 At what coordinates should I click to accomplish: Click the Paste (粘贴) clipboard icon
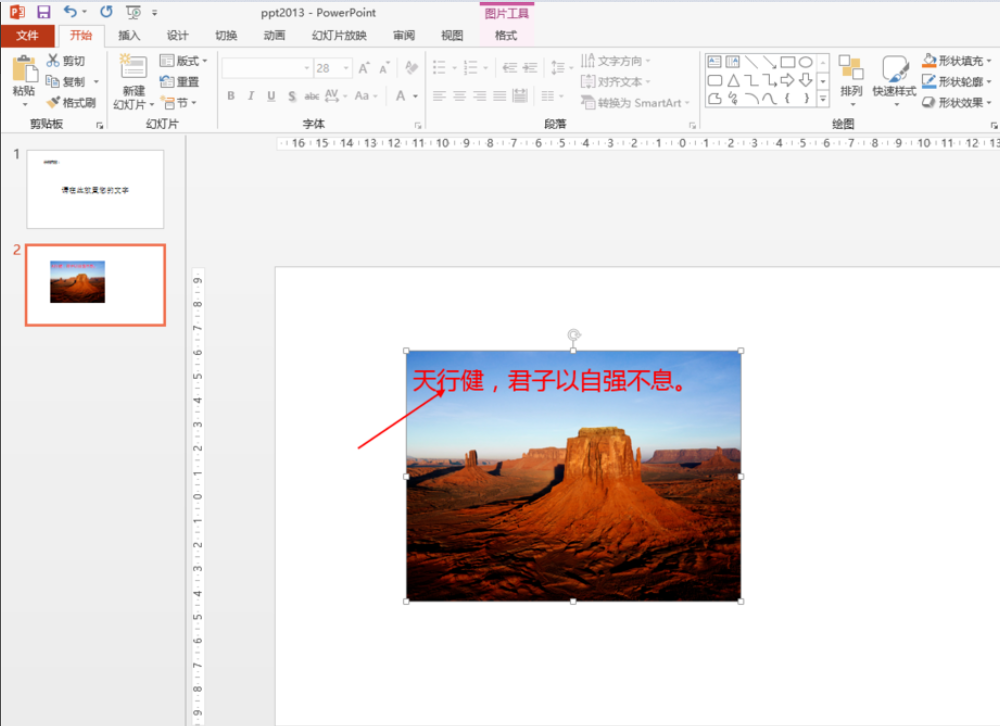[24, 69]
